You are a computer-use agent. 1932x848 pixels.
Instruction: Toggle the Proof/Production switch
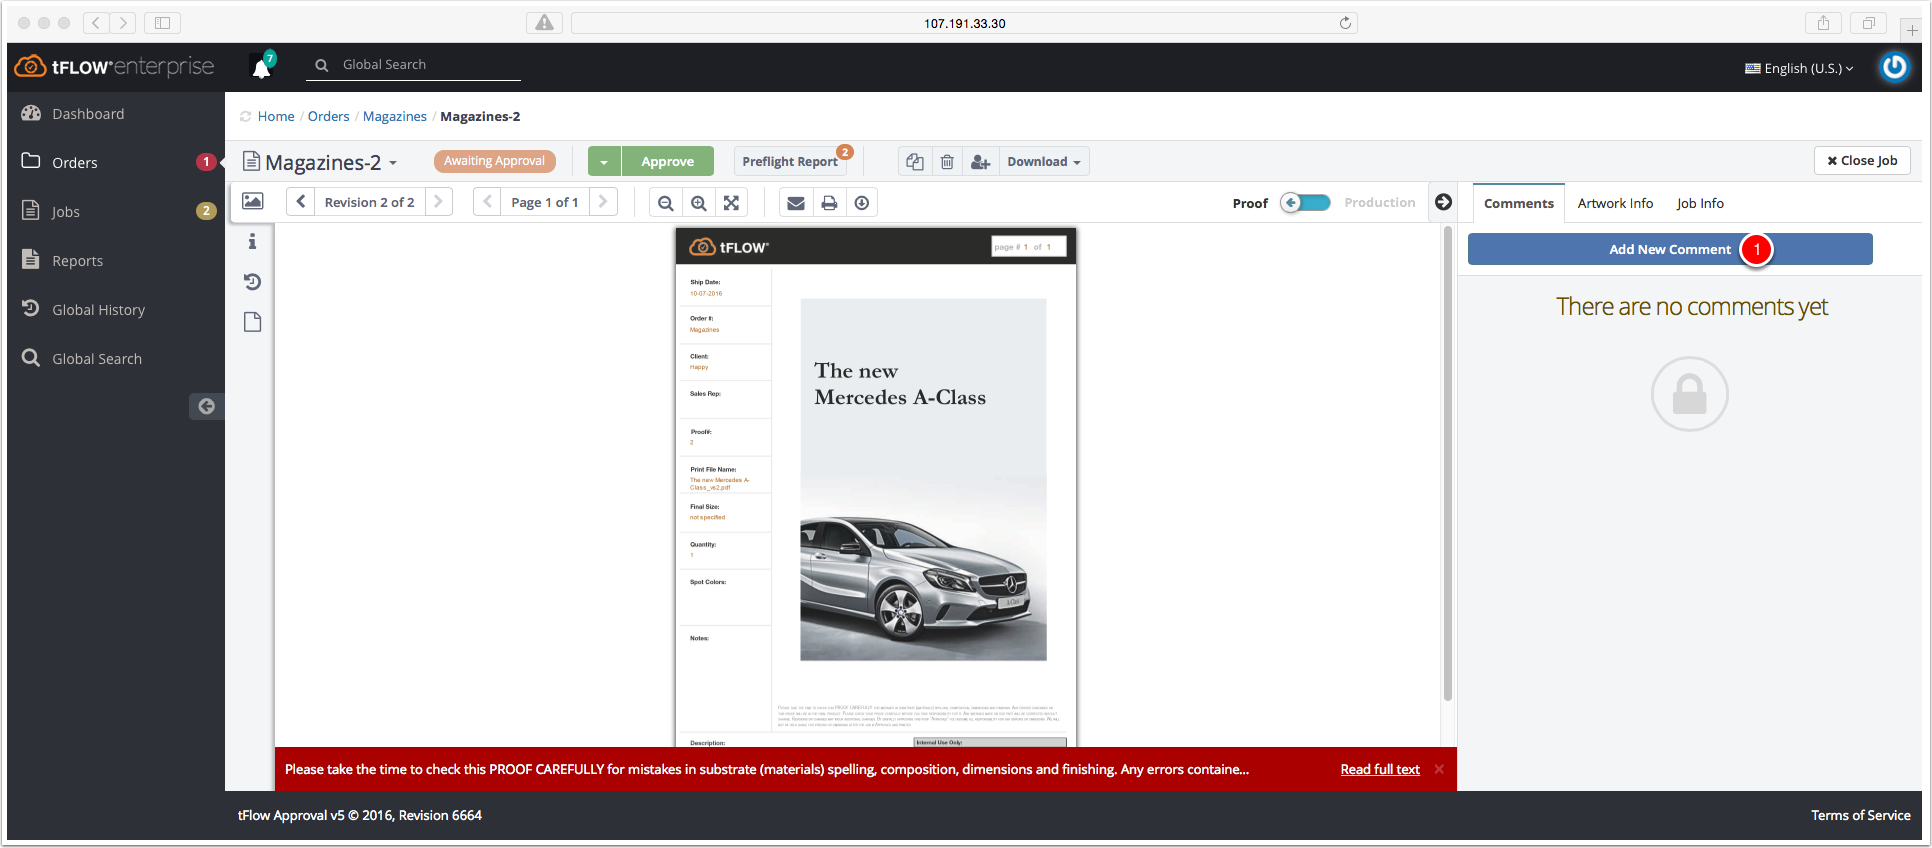[1306, 202]
